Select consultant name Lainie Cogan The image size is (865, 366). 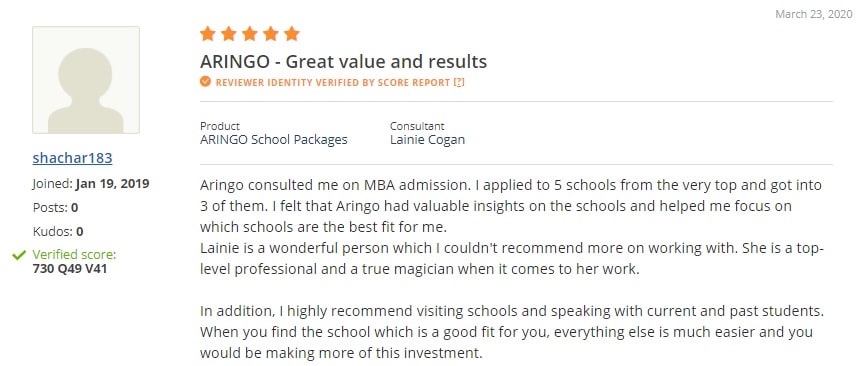(x=428, y=140)
